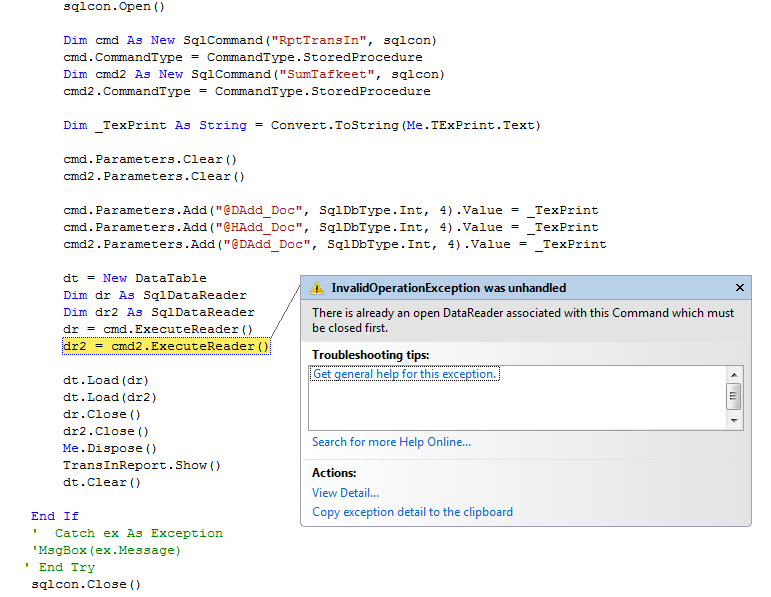The image size is (771, 597).
Task: Place cursor on dr = cmd.ExecuteReader() line
Action: pos(158,329)
